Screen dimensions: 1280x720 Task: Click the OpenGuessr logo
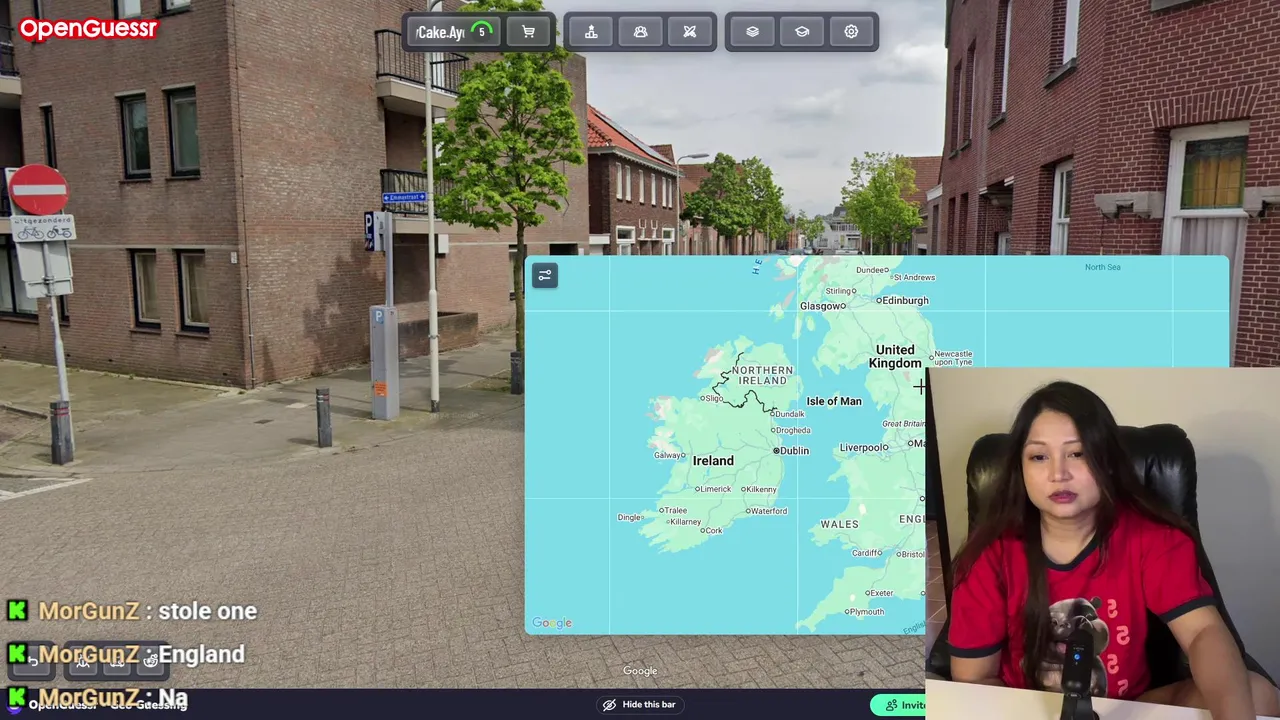(88, 29)
